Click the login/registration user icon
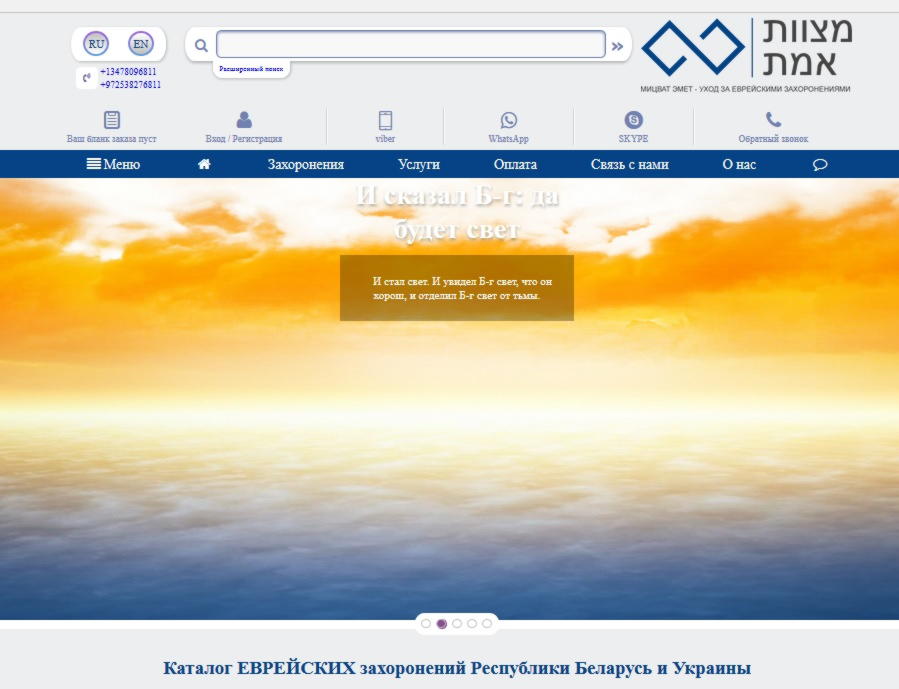Screen dimensions: 899x689 [244, 120]
